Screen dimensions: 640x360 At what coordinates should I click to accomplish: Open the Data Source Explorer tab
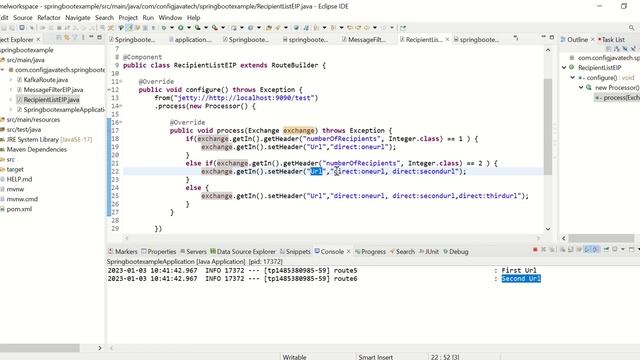[243, 251]
